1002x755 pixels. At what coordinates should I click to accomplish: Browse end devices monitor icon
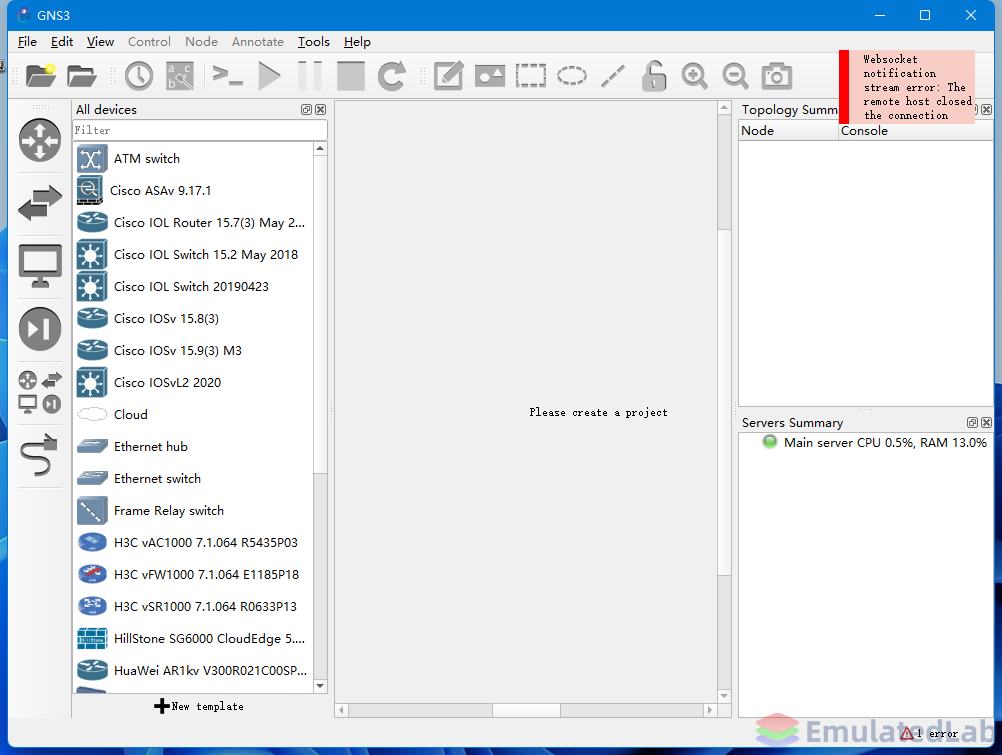pyautogui.click(x=40, y=266)
